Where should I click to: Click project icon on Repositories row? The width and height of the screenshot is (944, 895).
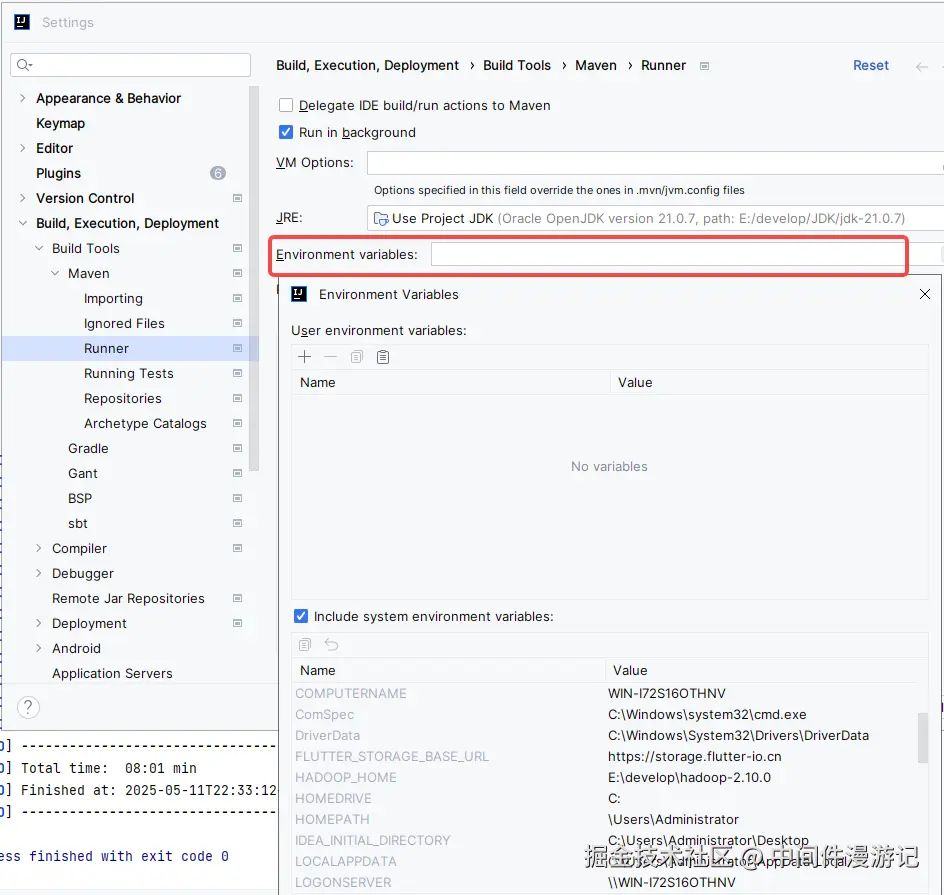pyautogui.click(x=237, y=398)
